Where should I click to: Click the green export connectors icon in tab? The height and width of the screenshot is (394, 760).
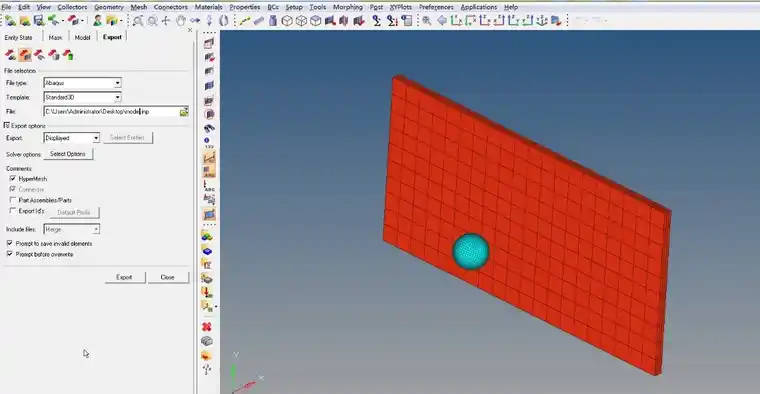(x=68, y=55)
